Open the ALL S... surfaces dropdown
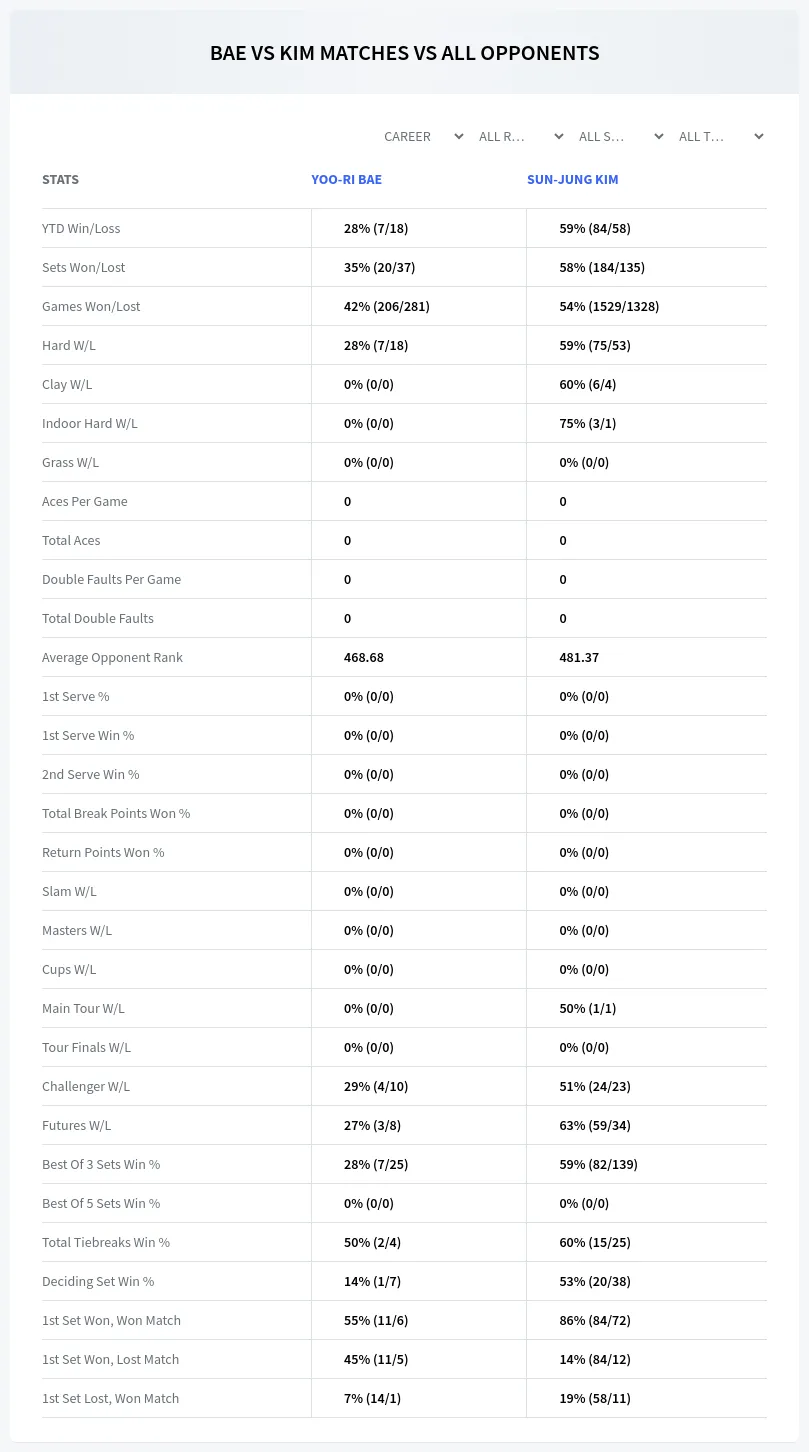The height and width of the screenshot is (1452, 809). pyautogui.click(x=621, y=136)
